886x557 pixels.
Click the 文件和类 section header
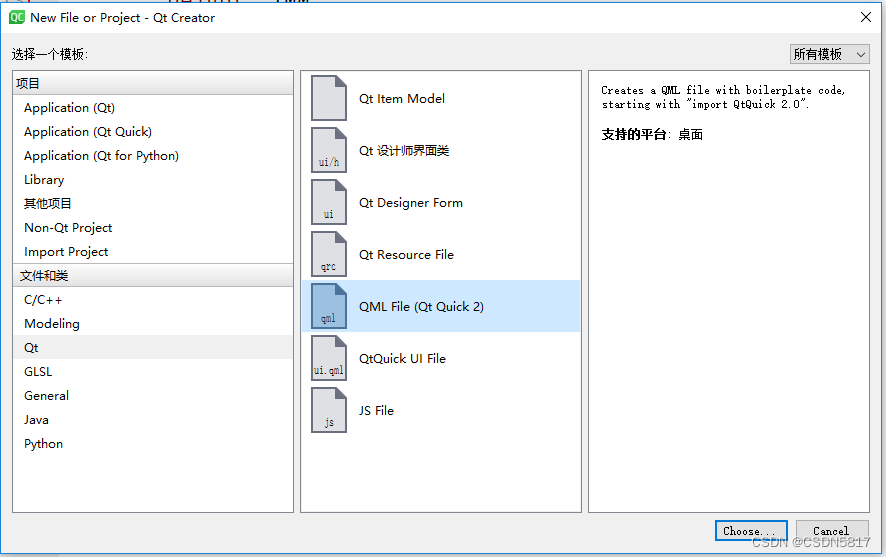(x=153, y=275)
